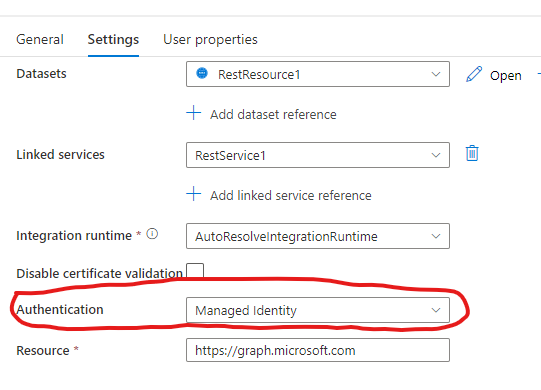Click the partial plus icon right of Open
The height and width of the screenshot is (390, 541).
click(539, 74)
